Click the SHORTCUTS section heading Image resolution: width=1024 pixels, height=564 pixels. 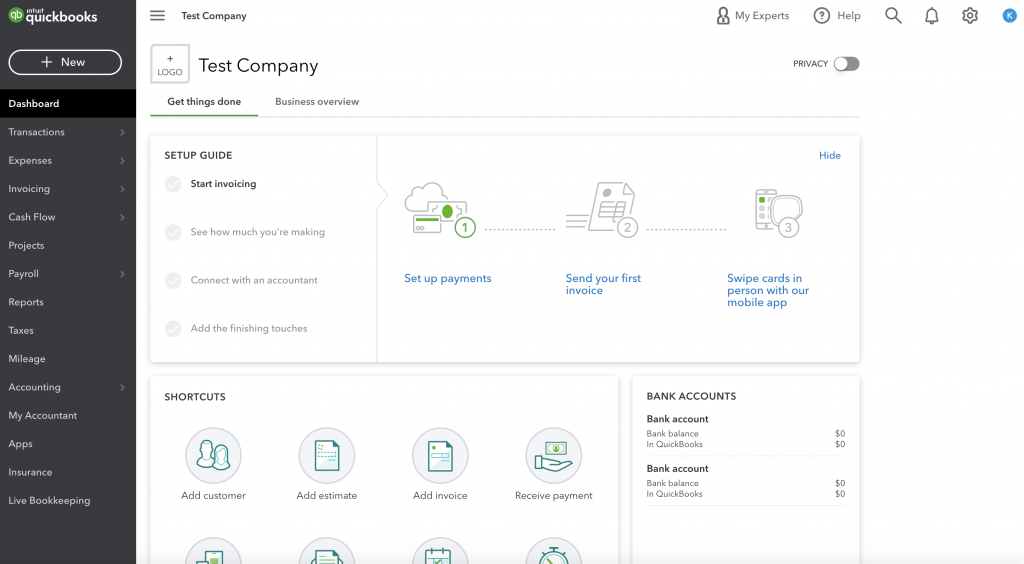(195, 397)
